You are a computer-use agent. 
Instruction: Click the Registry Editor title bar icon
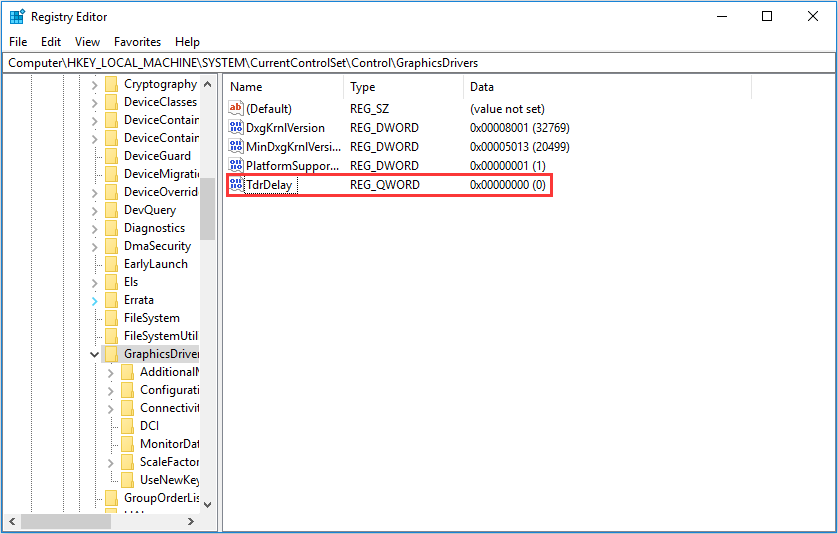pos(17,16)
